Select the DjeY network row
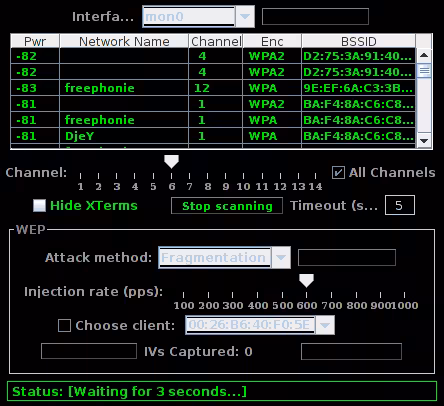This screenshot has height=406, width=444. [x=213, y=136]
